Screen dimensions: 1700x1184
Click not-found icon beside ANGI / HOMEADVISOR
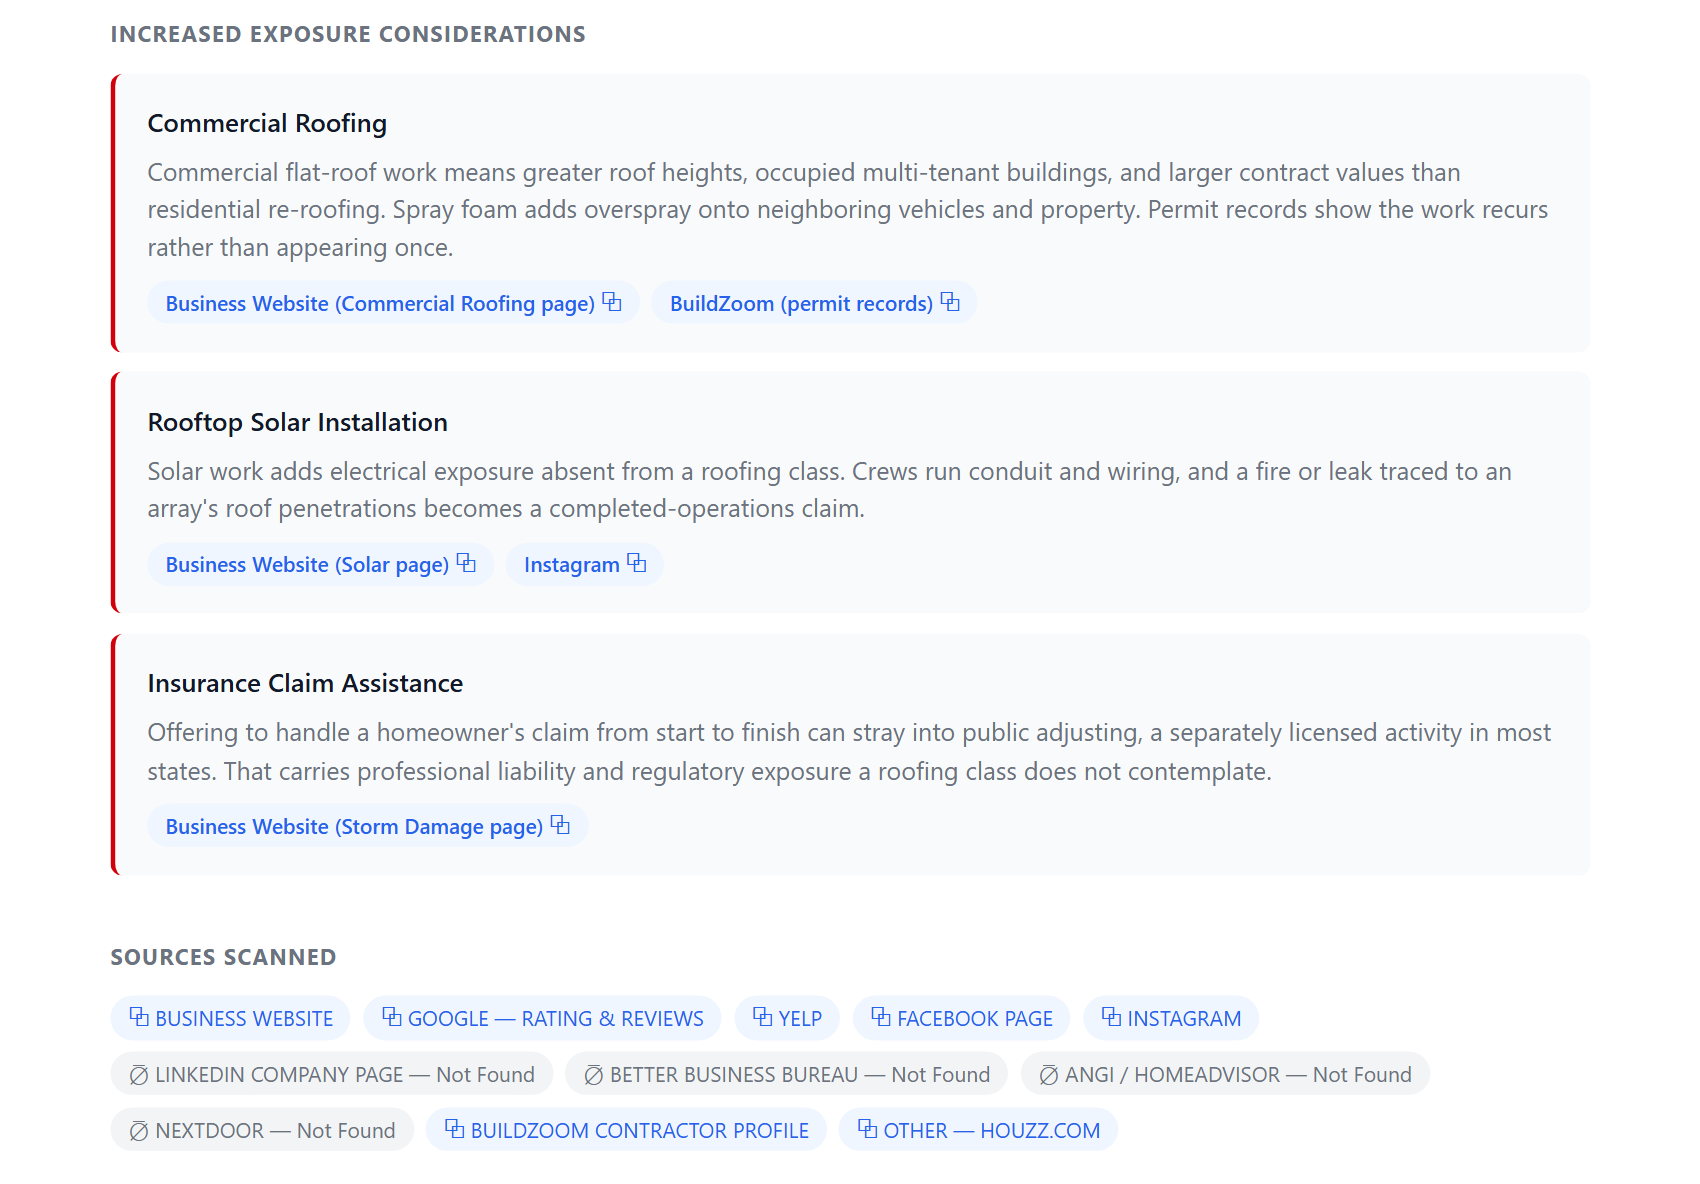(x=1049, y=1075)
